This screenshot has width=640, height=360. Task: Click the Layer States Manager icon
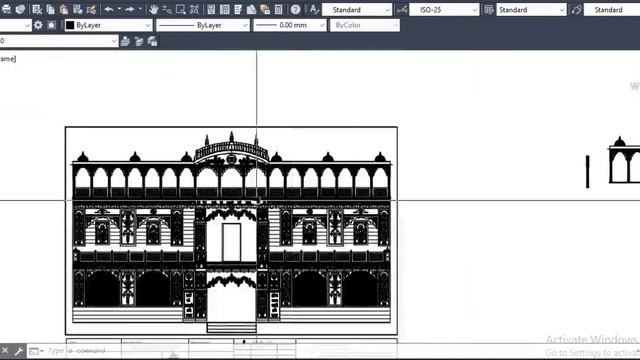(152, 41)
